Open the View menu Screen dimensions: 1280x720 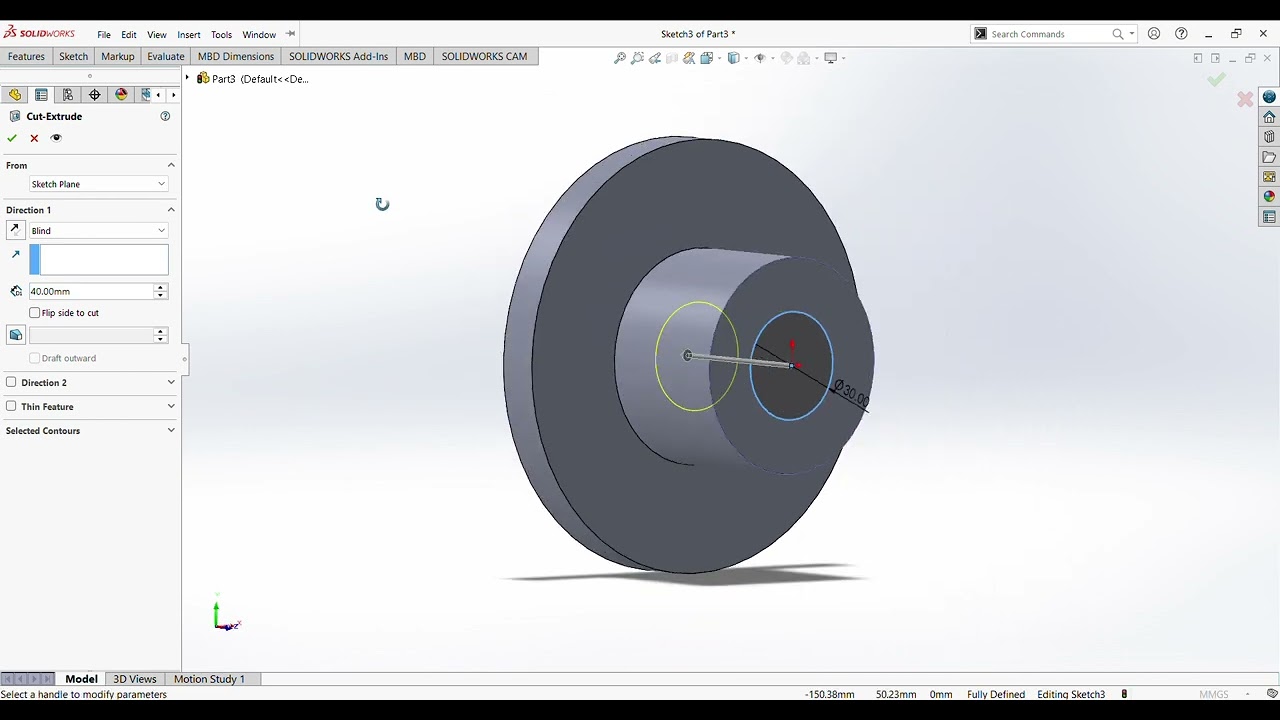157,35
